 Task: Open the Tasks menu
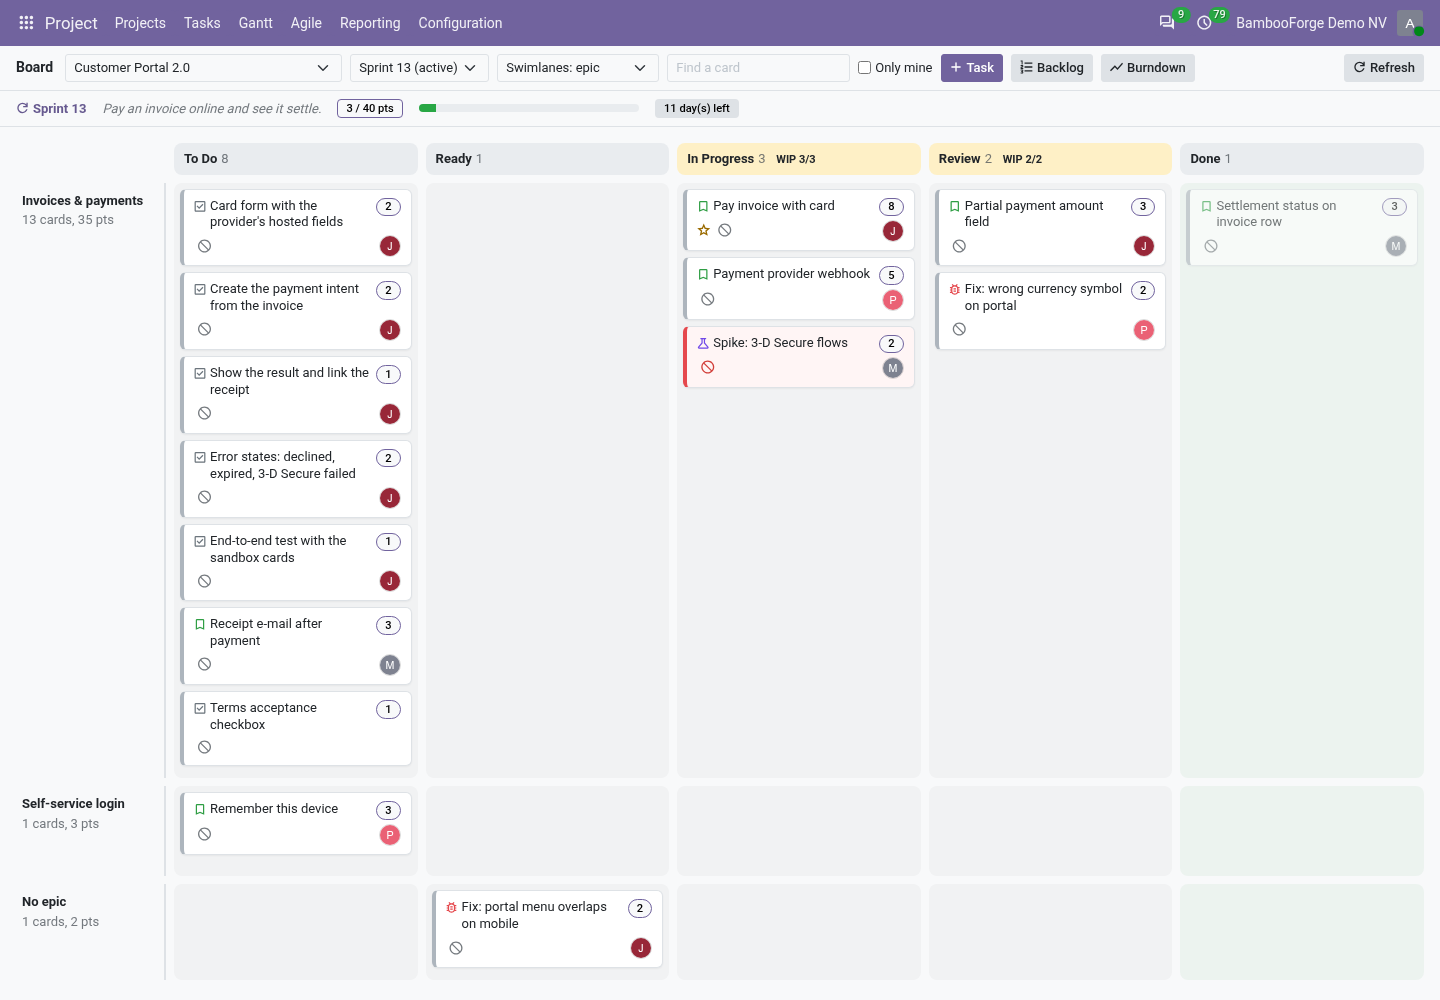coord(202,23)
